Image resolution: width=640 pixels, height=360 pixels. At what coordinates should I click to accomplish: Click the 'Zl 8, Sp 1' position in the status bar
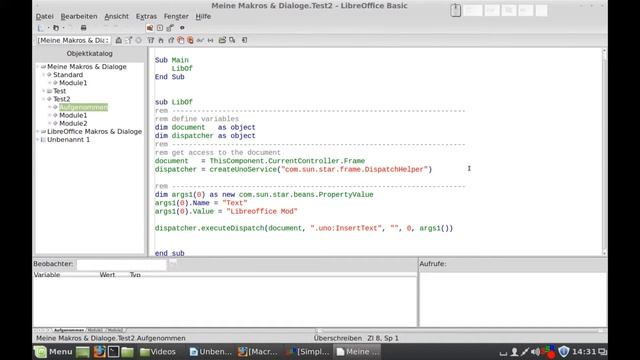pos(383,338)
